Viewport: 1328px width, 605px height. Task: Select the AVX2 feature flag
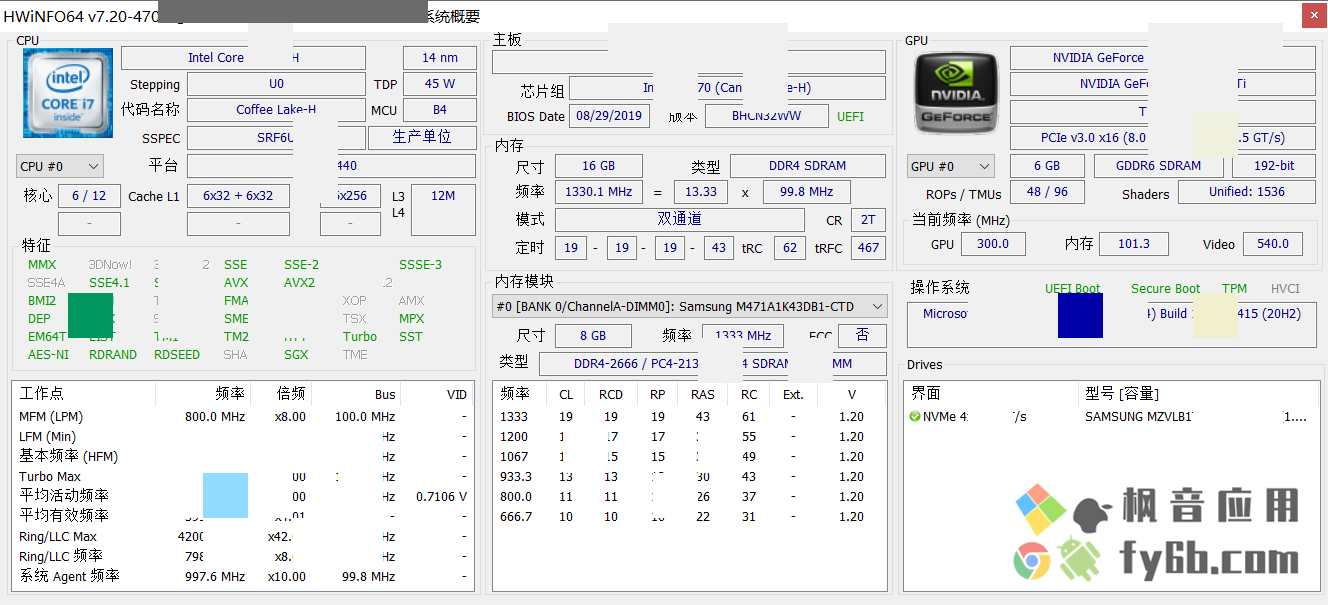[299, 283]
